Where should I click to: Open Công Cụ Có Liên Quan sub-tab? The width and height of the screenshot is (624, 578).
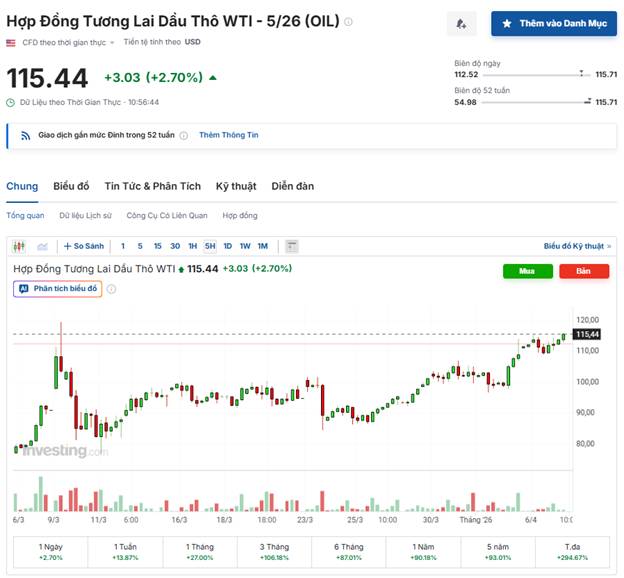pos(167,215)
